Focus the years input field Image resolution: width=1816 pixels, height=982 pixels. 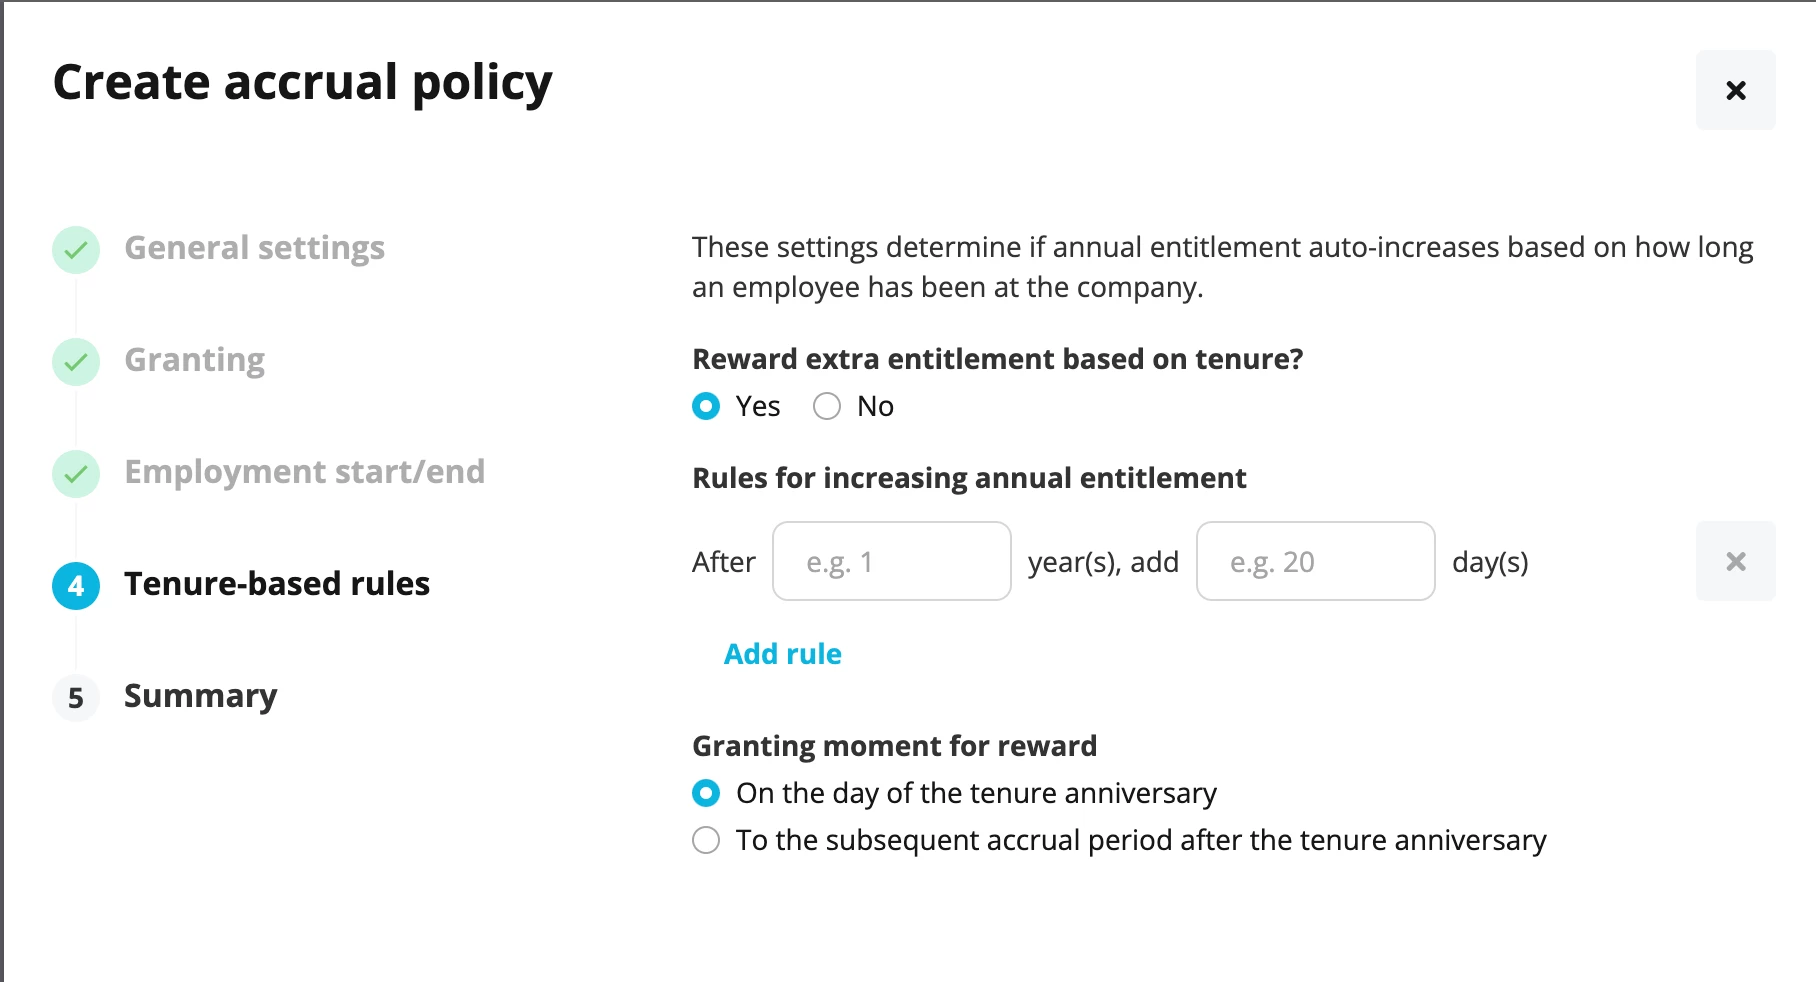[x=892, y=561]
